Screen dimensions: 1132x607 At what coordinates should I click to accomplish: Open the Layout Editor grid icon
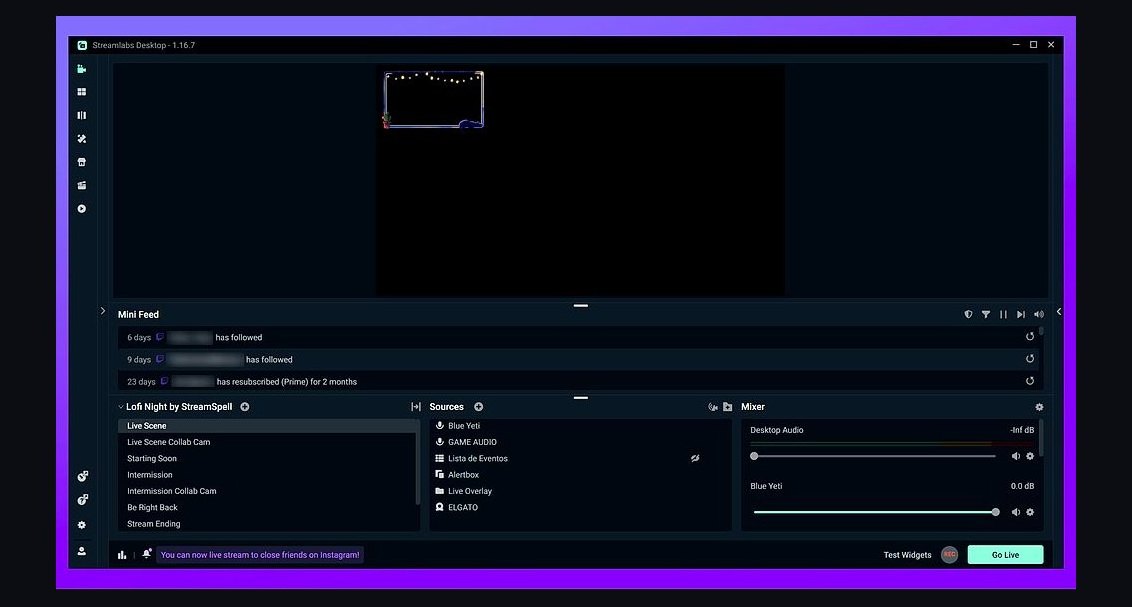[x=82, y=92]
